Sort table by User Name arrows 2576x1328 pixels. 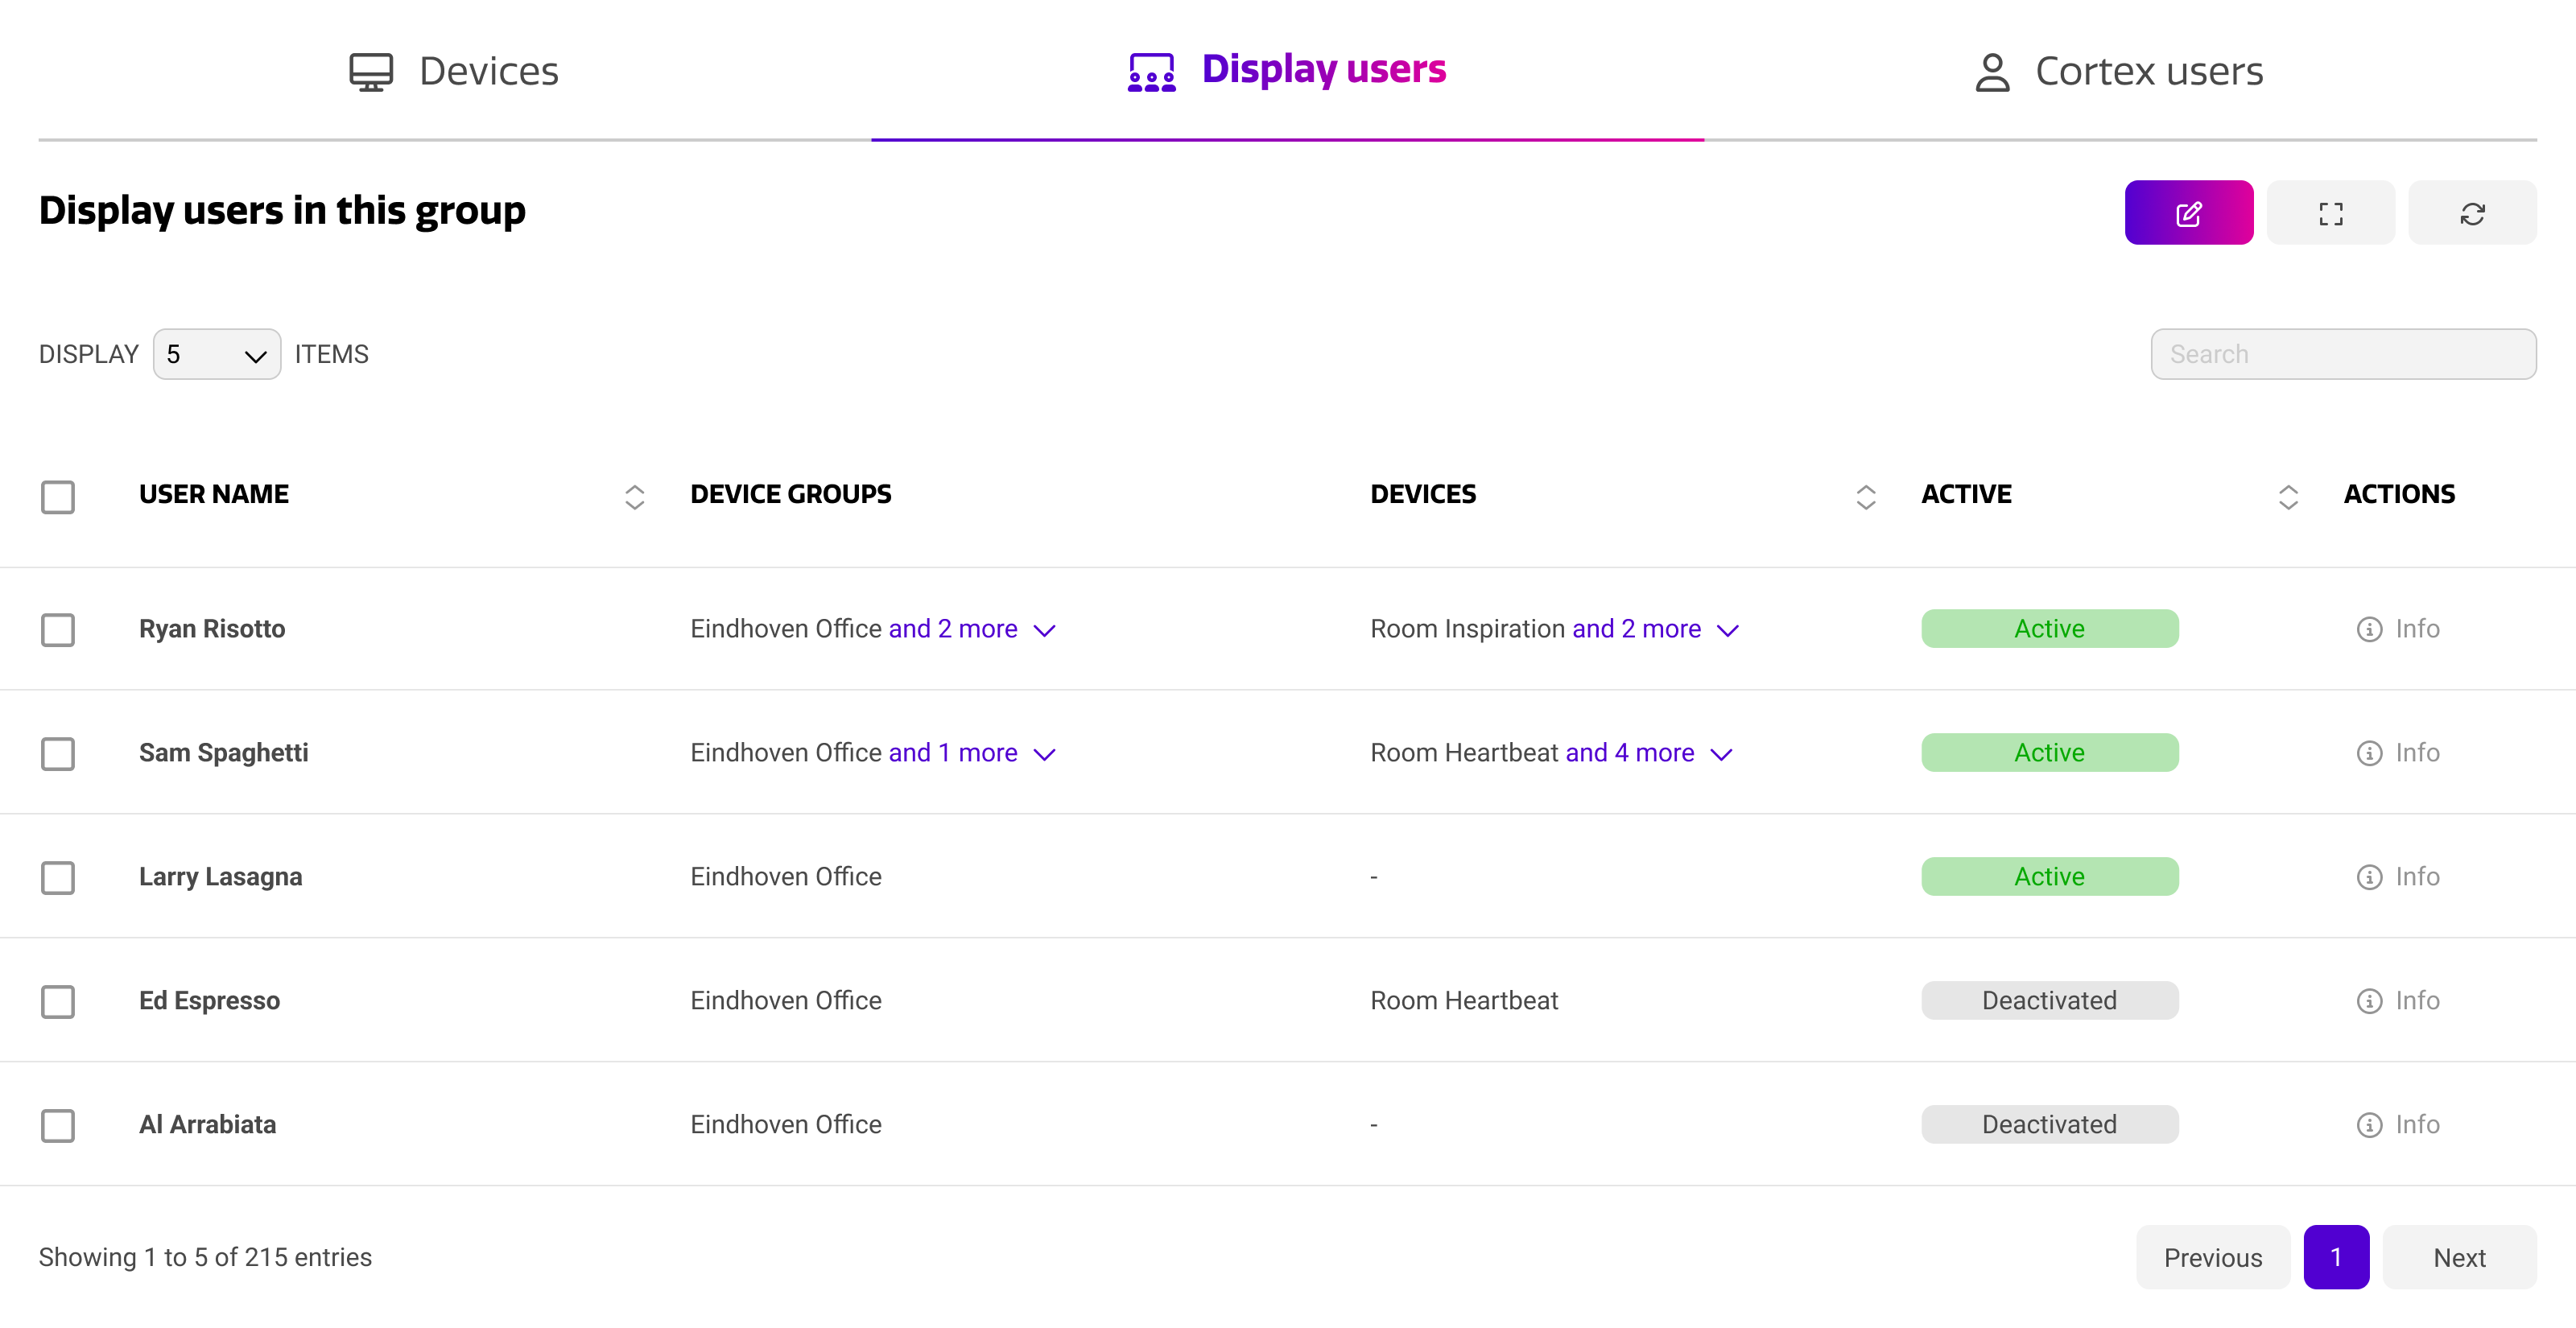[634, 497]
